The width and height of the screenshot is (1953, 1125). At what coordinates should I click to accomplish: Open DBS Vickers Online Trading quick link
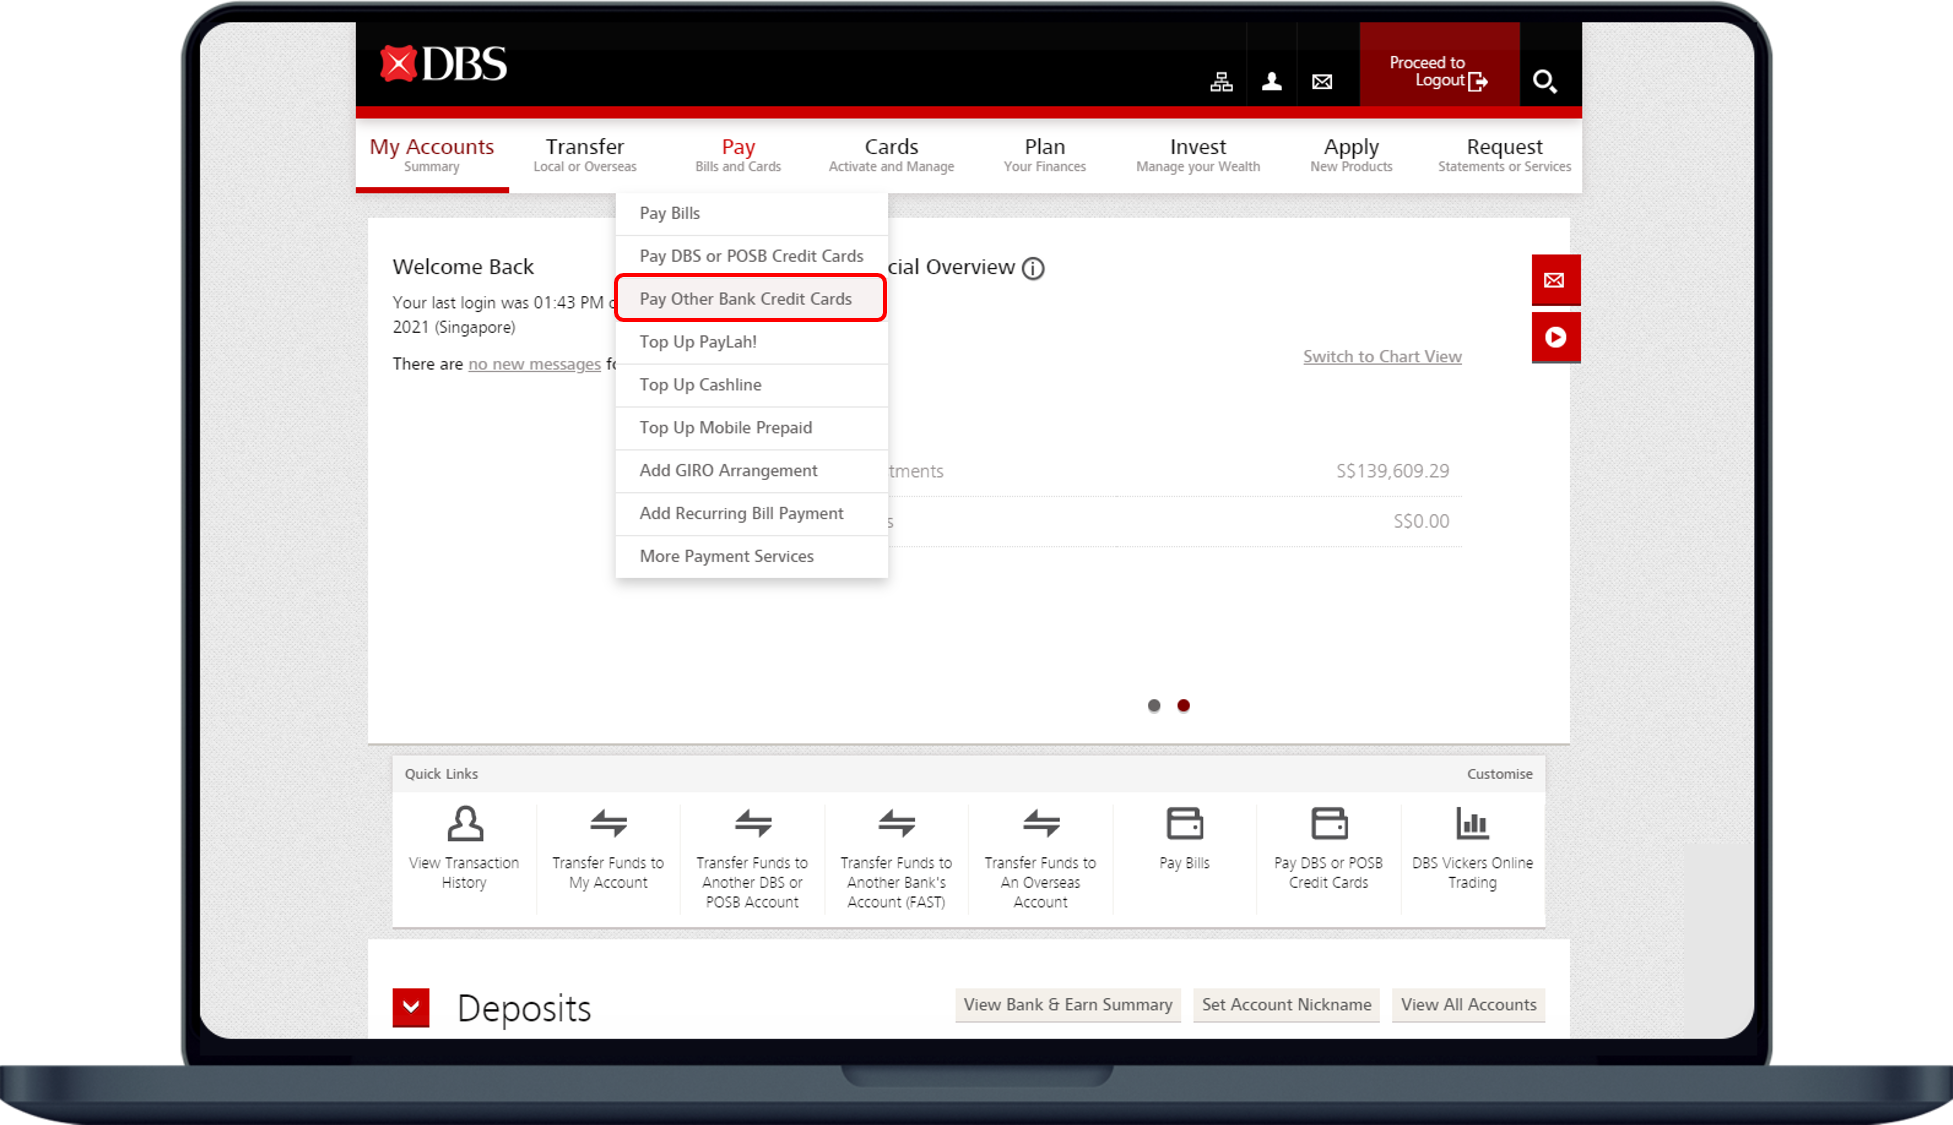pos(1472,849)
